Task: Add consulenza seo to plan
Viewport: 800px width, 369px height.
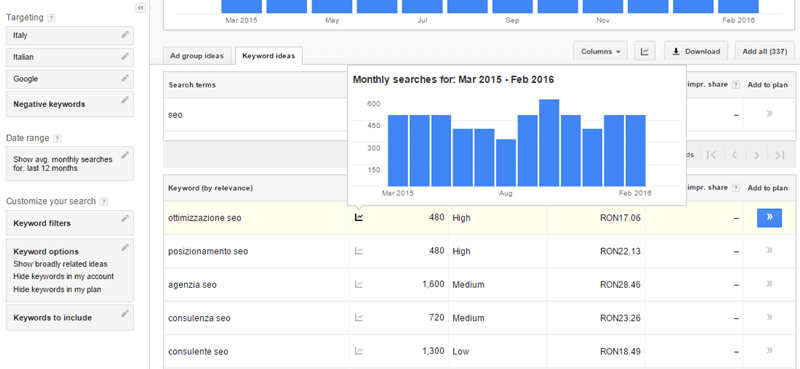Action: pyautogui.click(x=769, y=317)
